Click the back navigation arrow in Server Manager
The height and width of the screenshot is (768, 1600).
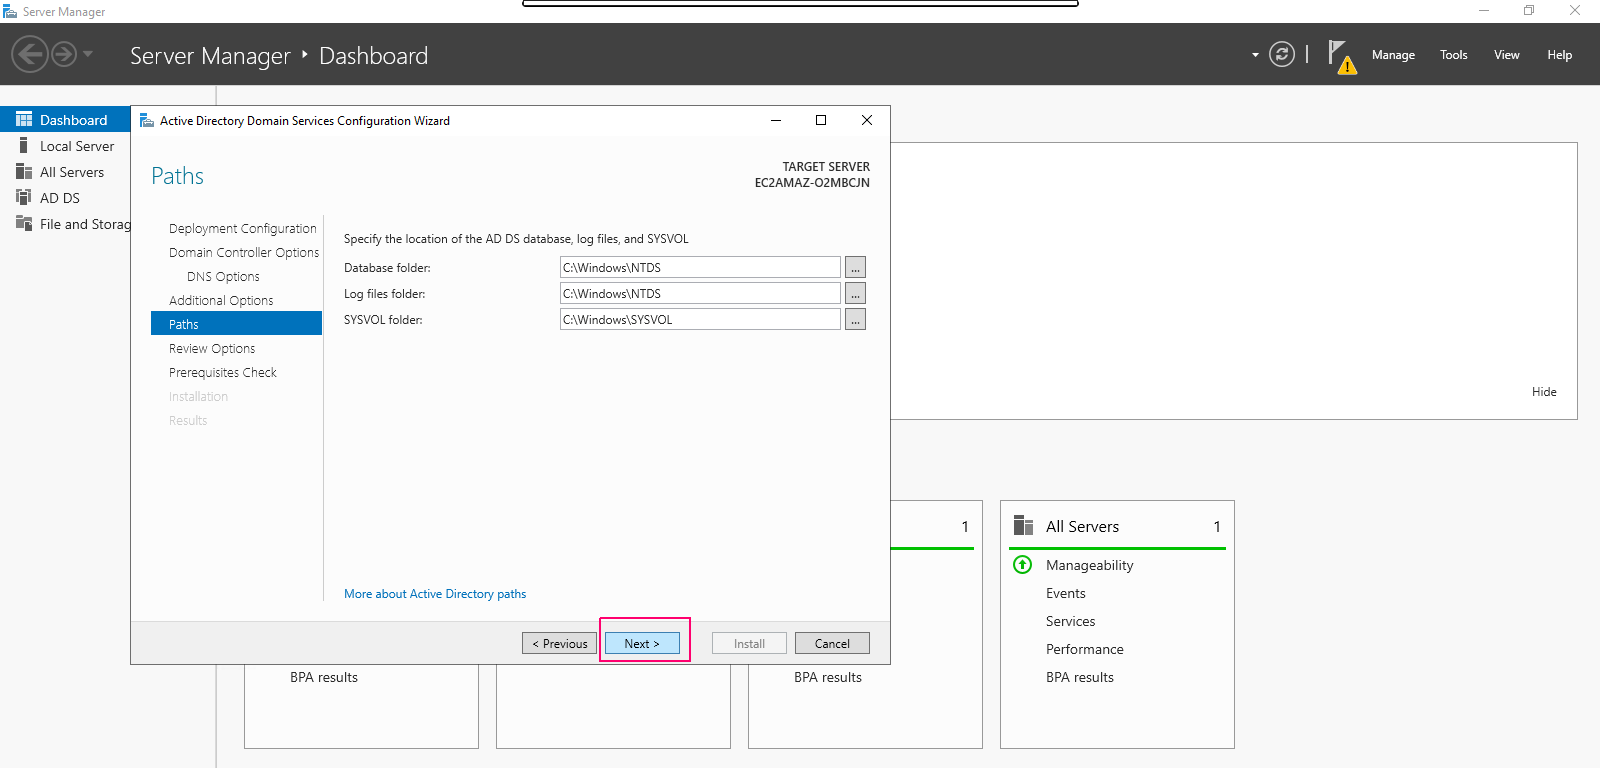30,54
